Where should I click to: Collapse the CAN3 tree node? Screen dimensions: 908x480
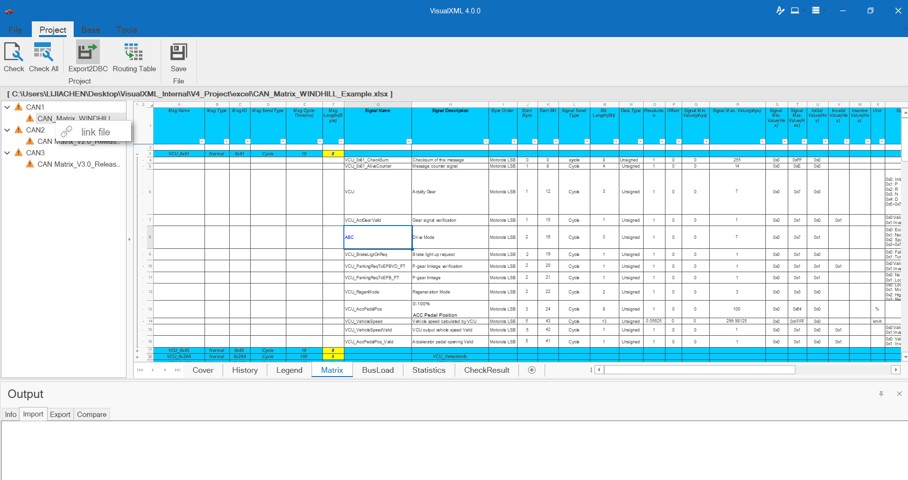pos(8,153)
